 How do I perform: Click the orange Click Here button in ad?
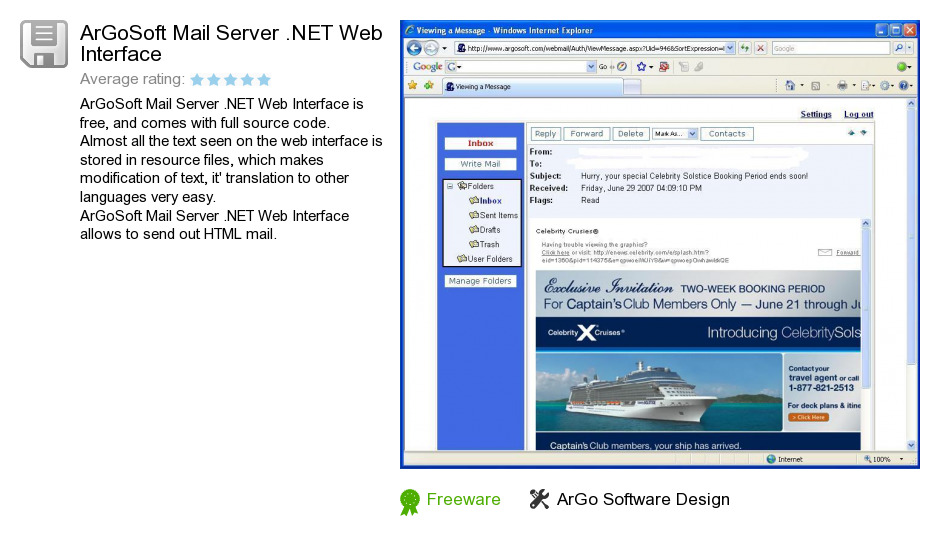coord(809,417)
